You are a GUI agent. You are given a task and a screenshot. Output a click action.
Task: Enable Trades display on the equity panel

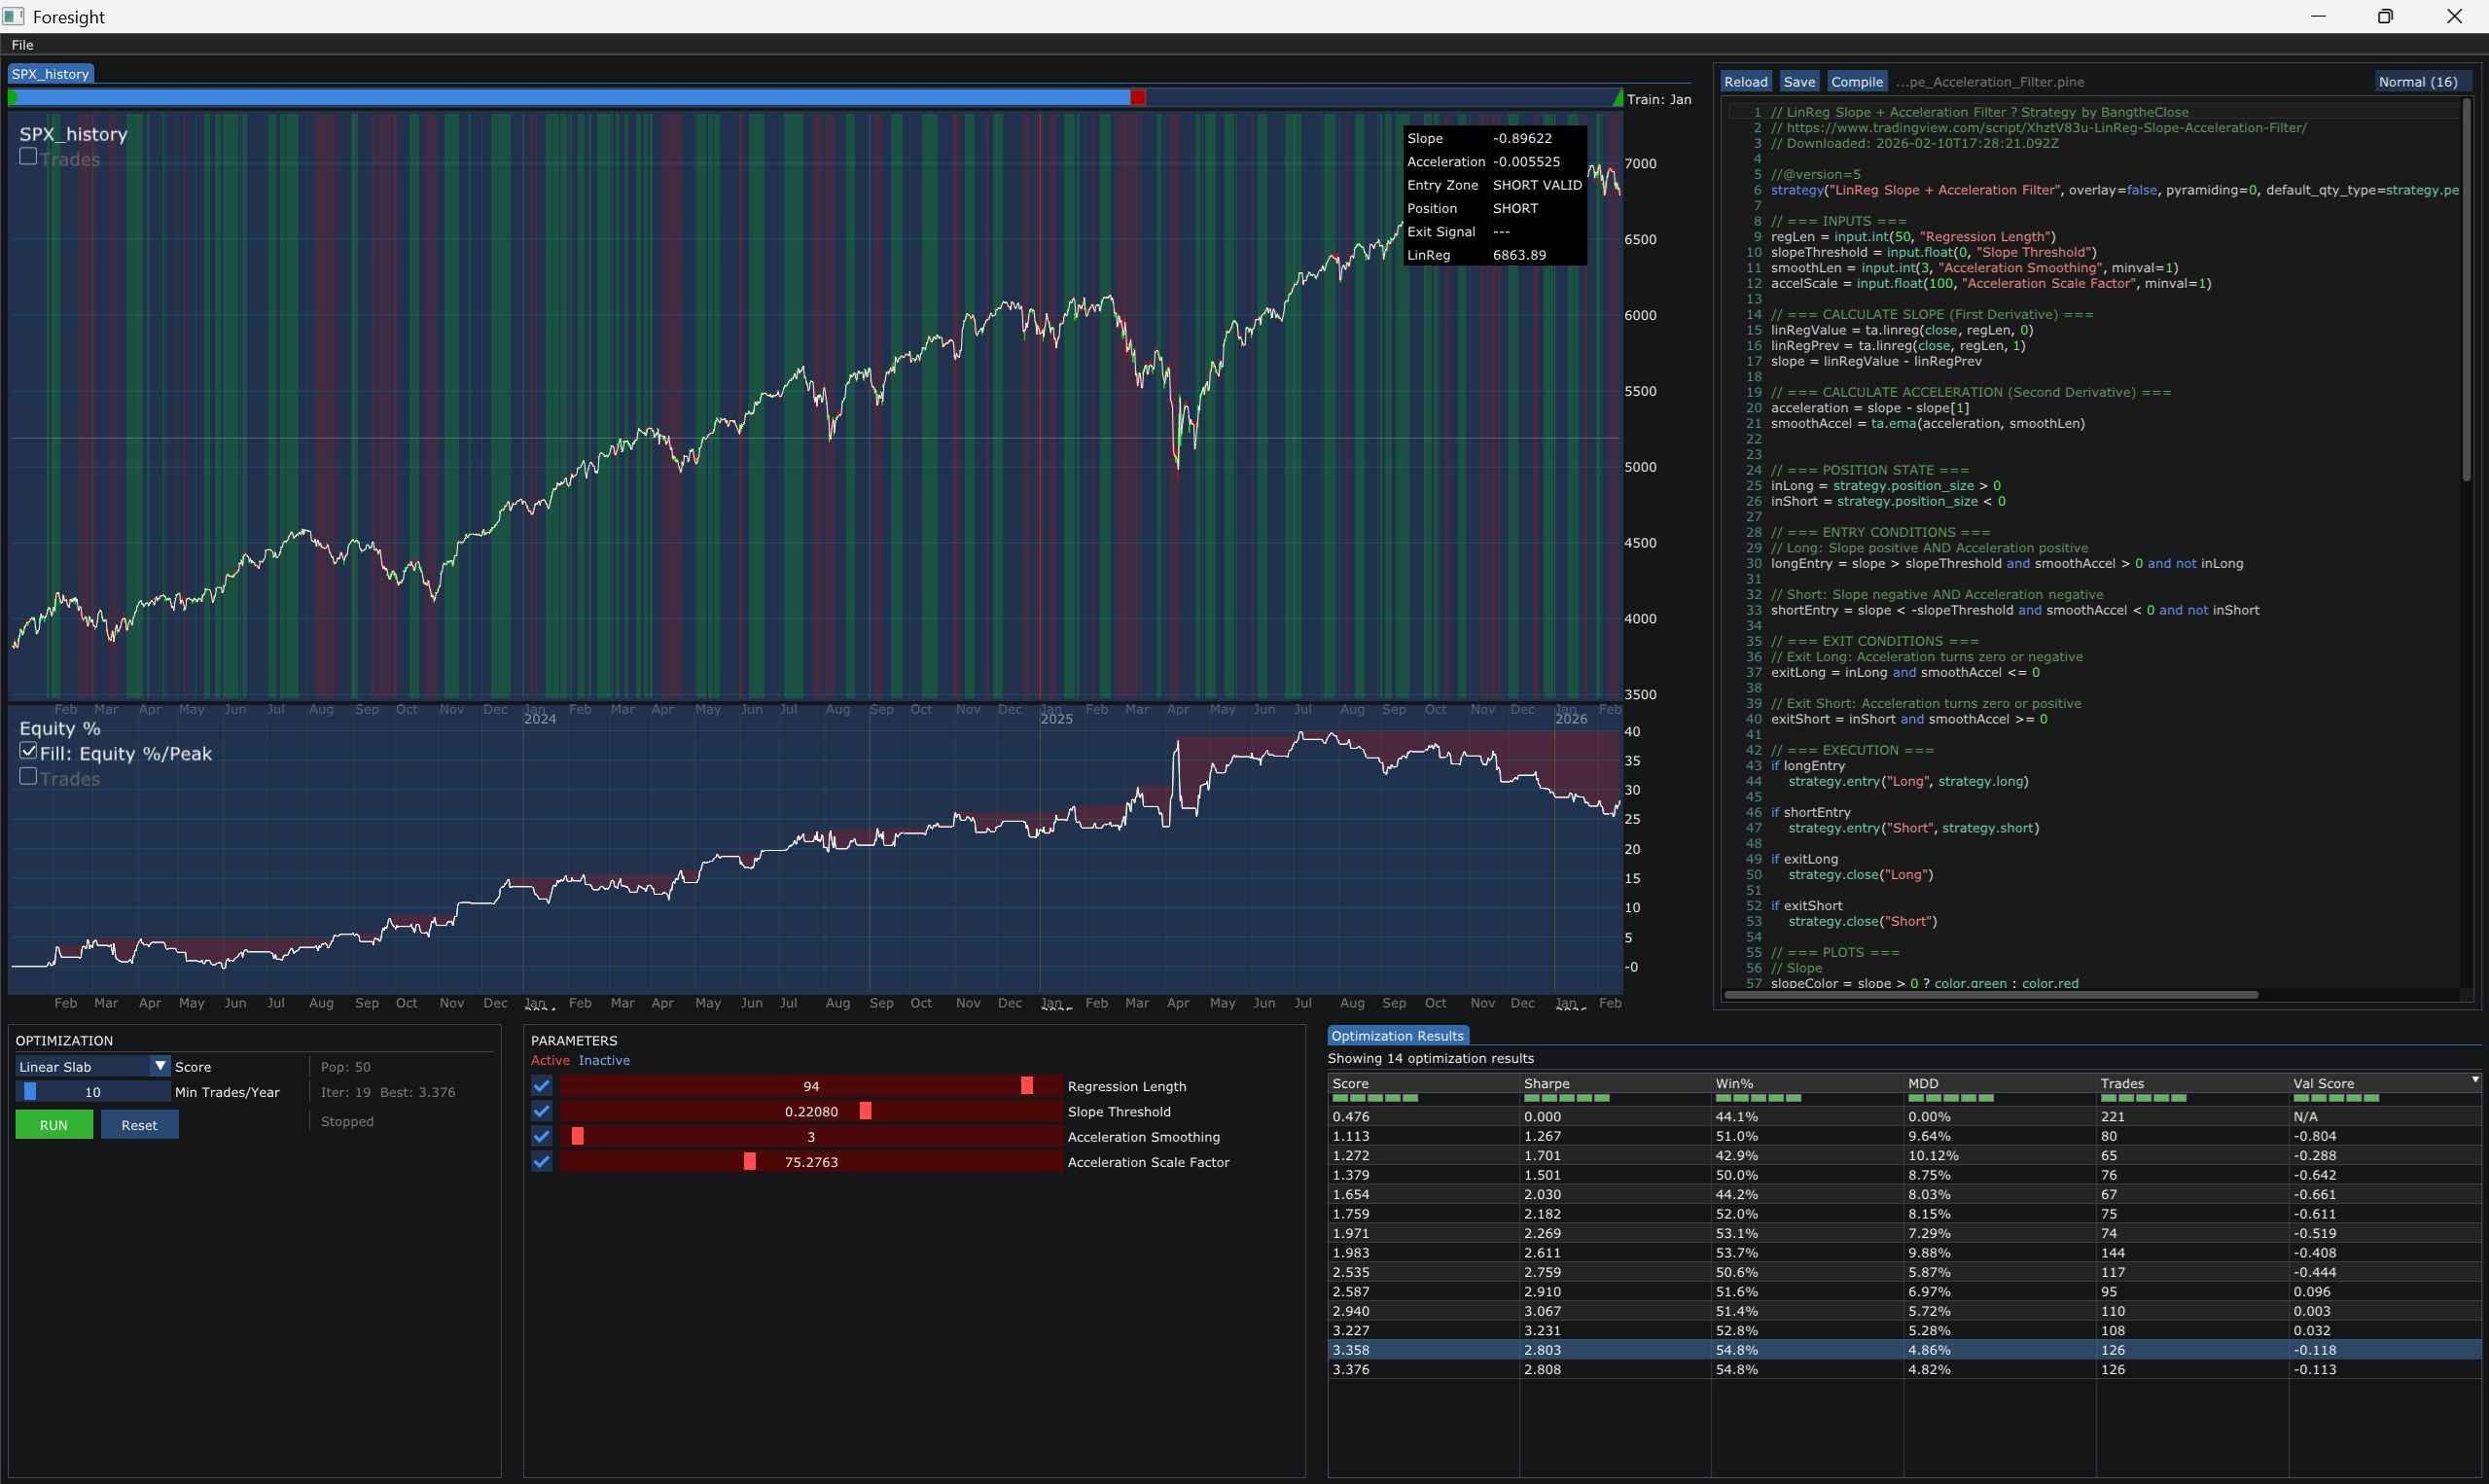[27, 776]
